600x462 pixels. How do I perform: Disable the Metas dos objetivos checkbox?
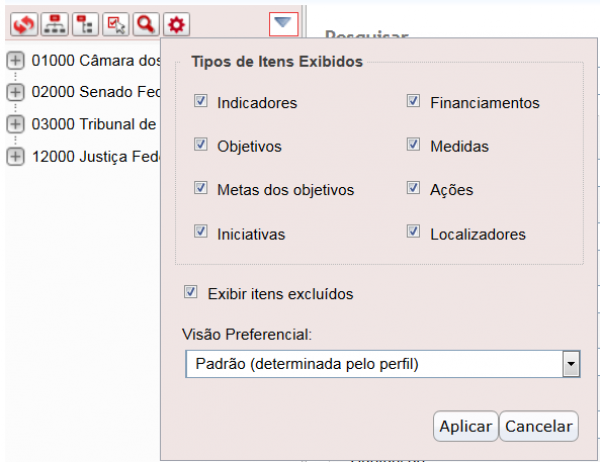[x=201, y=189]
